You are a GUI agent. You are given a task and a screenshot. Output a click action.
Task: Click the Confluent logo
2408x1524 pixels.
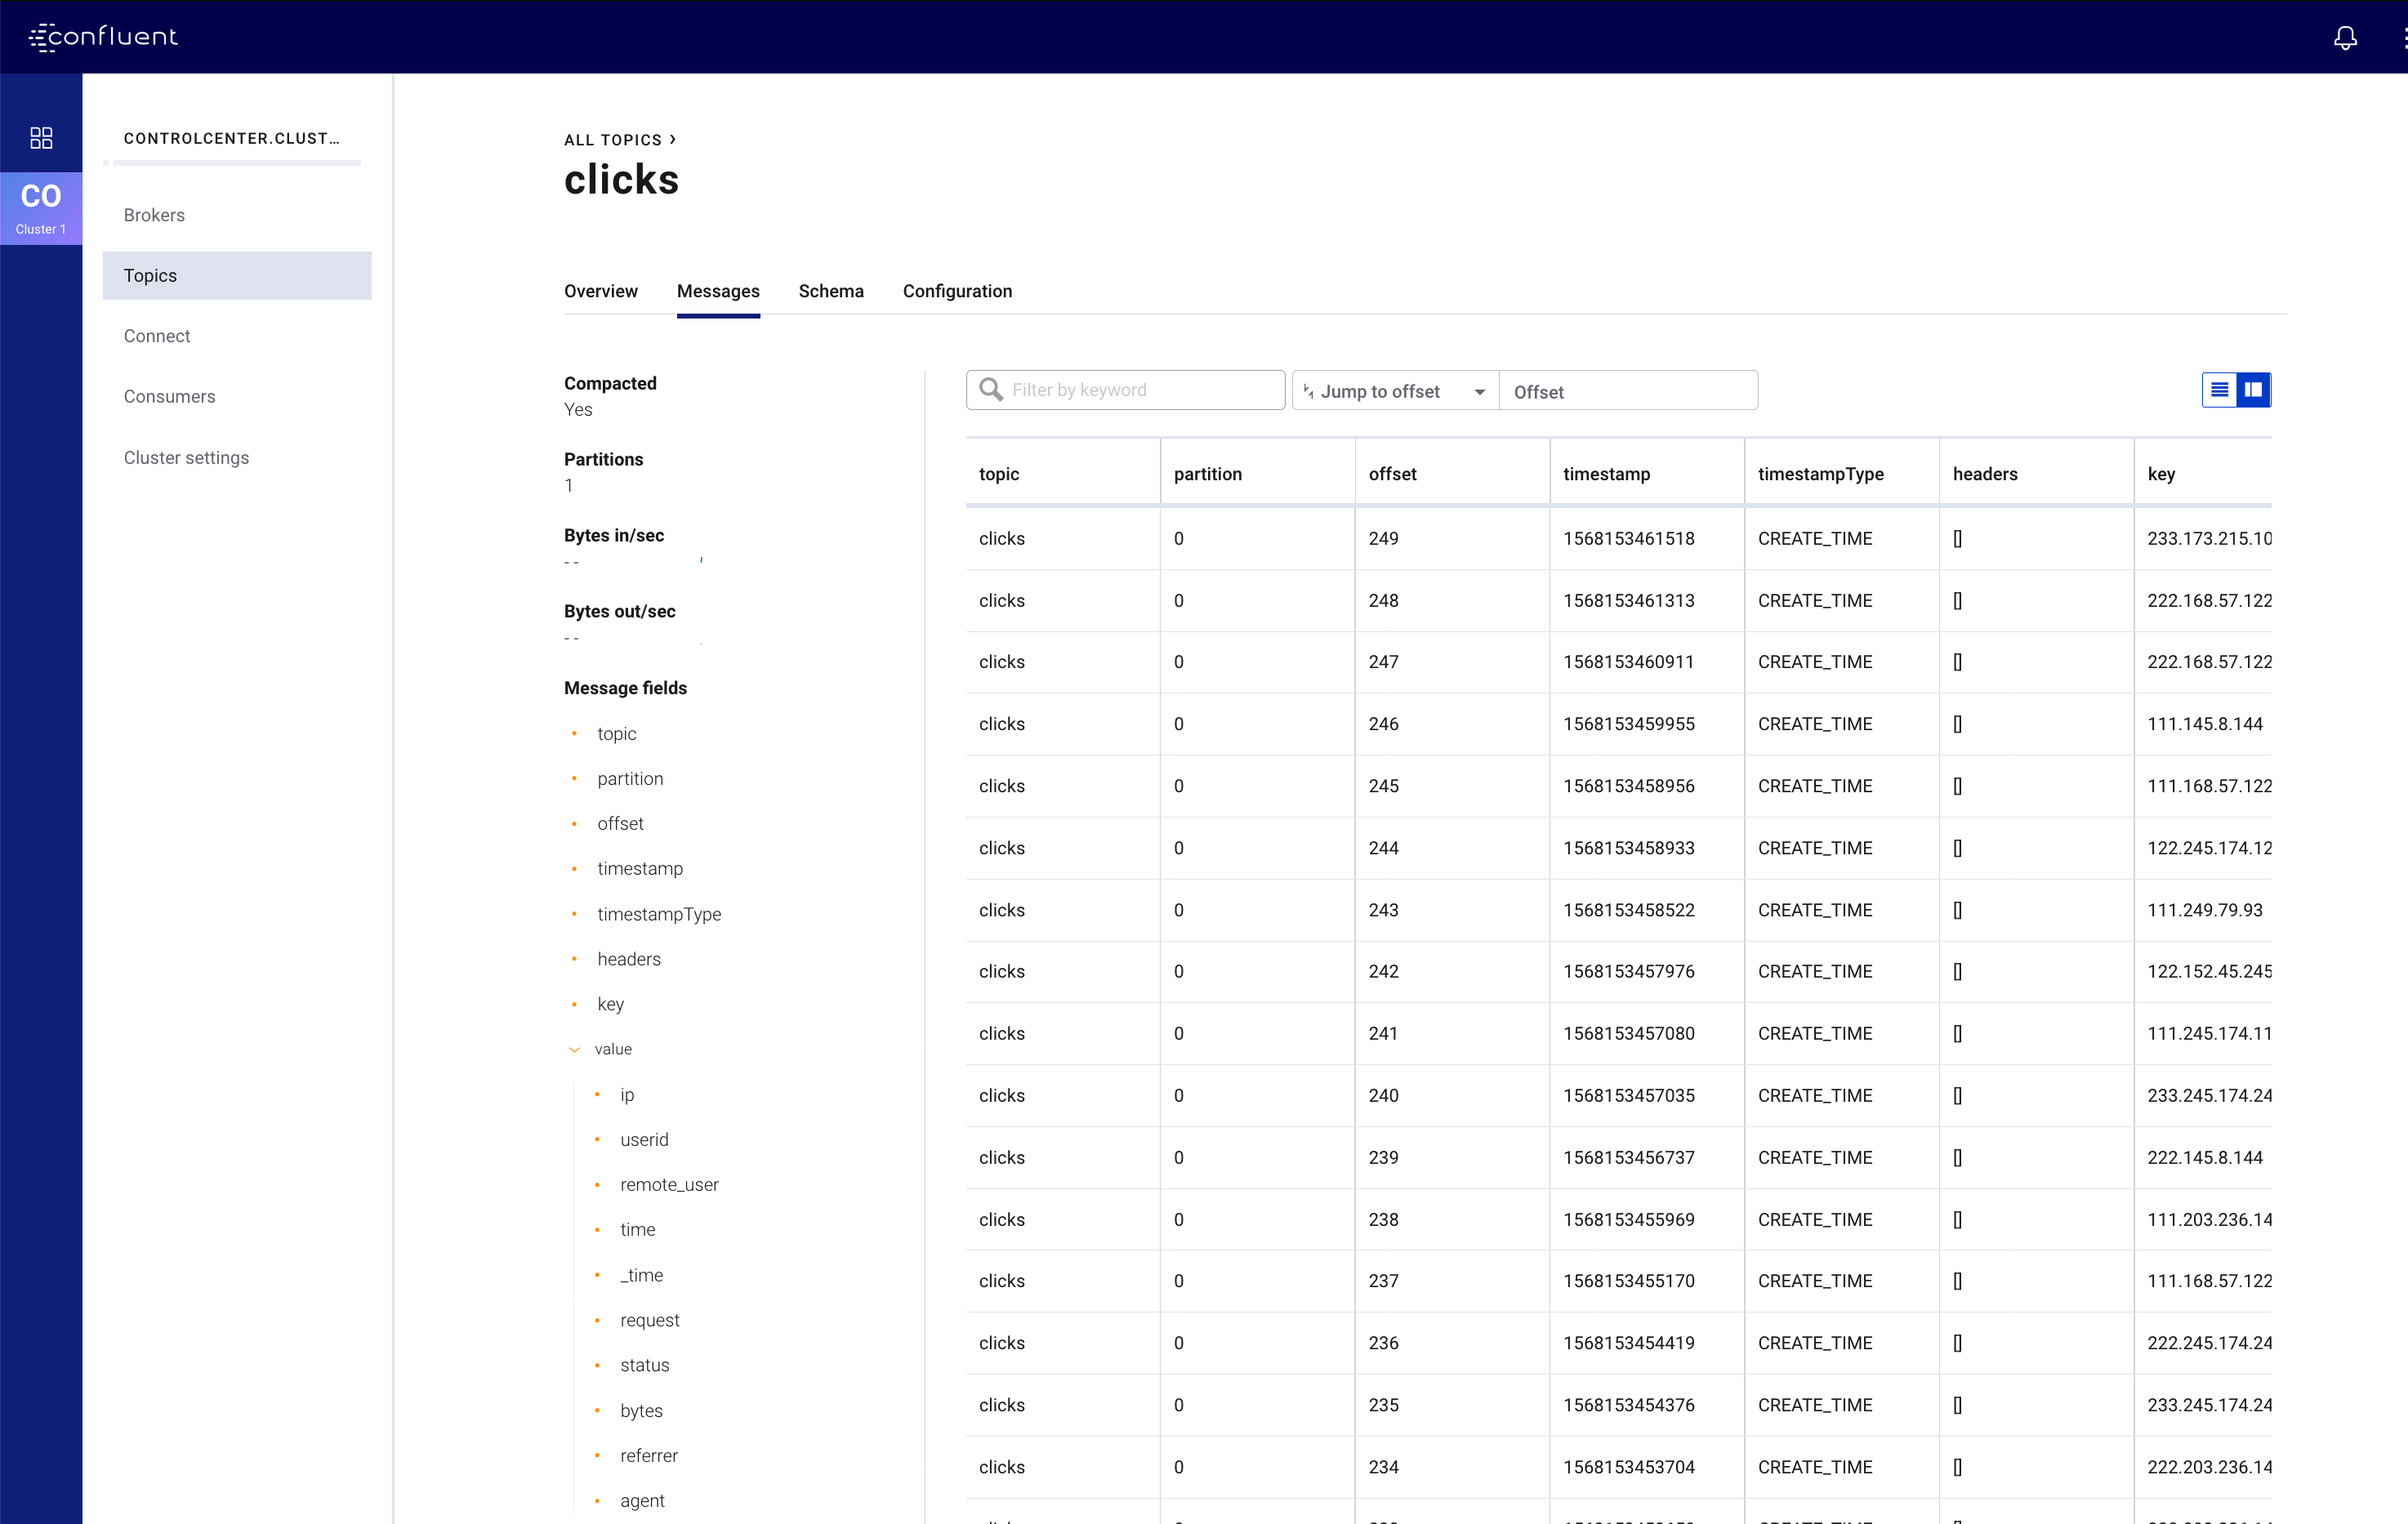tap(103, 37)
